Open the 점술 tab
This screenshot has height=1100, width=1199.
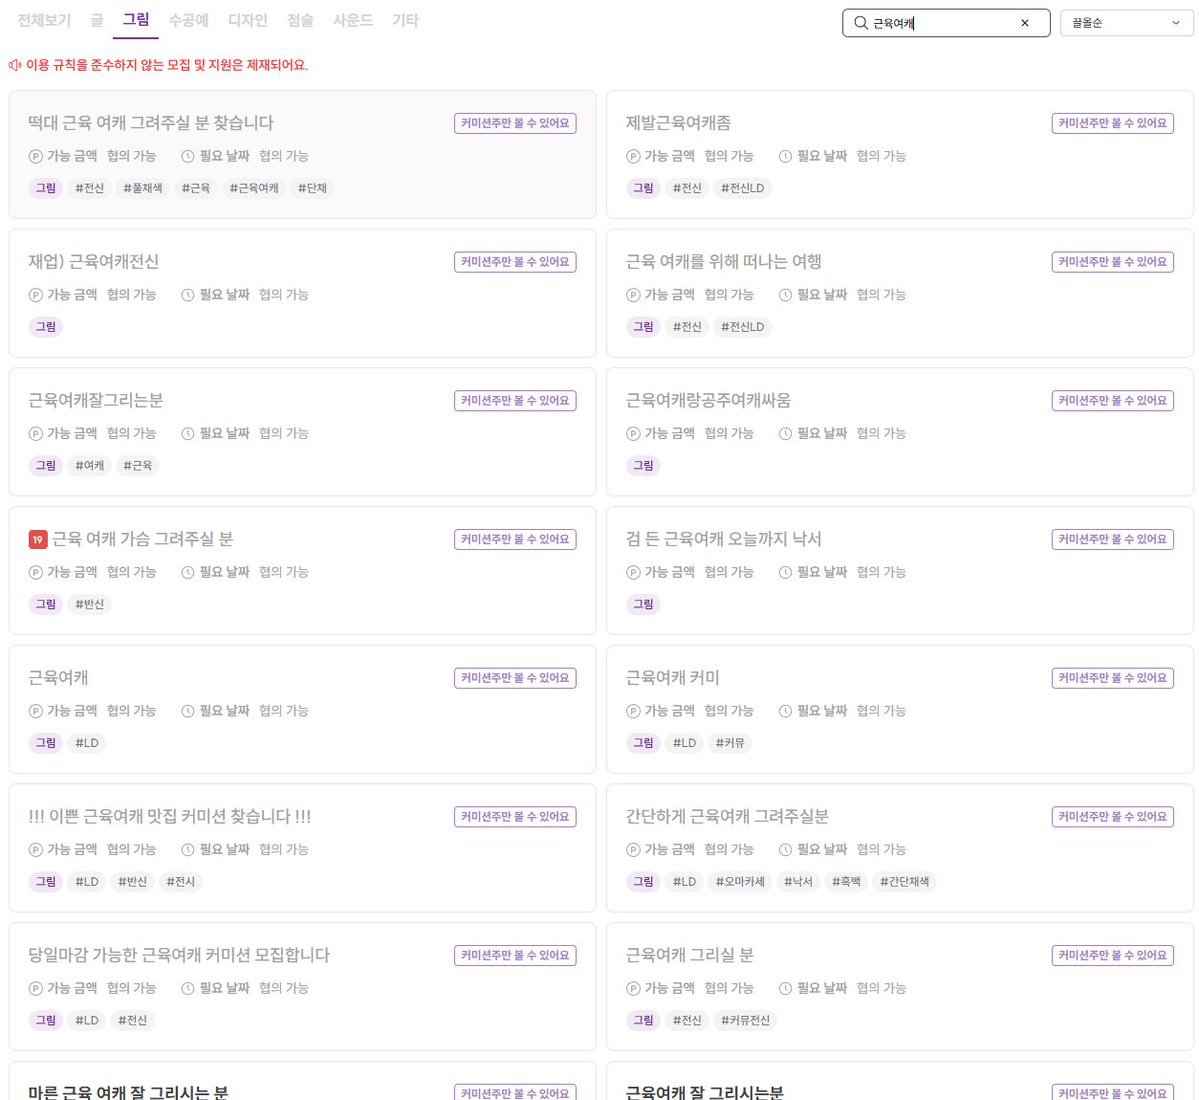301,21
